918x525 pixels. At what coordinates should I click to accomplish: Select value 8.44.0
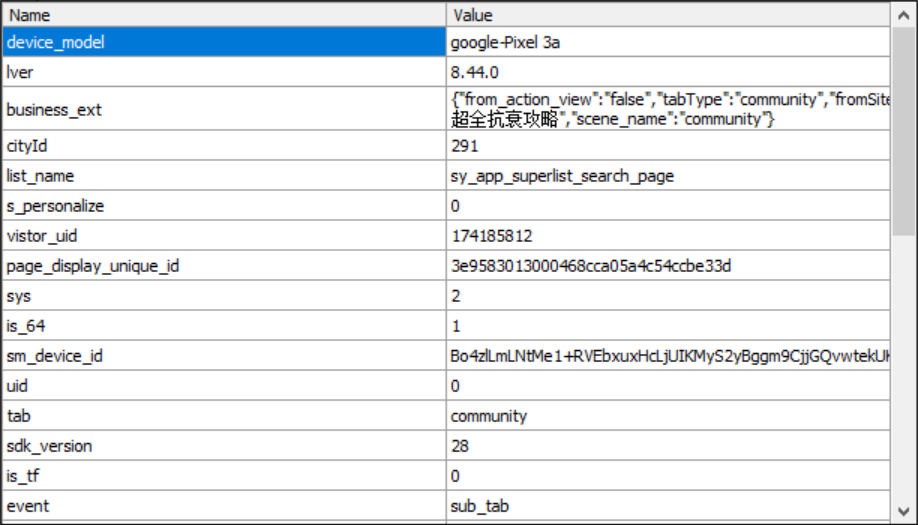(x=668, y=72)
